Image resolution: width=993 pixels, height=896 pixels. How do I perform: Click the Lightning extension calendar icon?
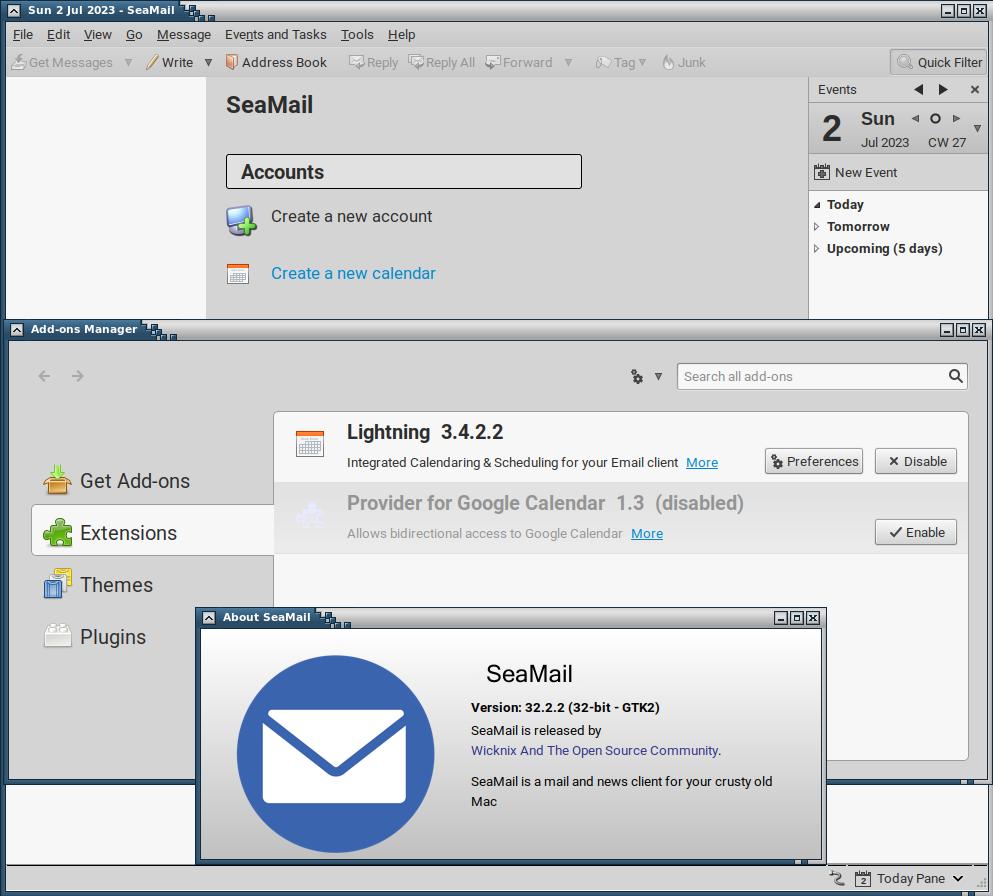coord(310,443)
